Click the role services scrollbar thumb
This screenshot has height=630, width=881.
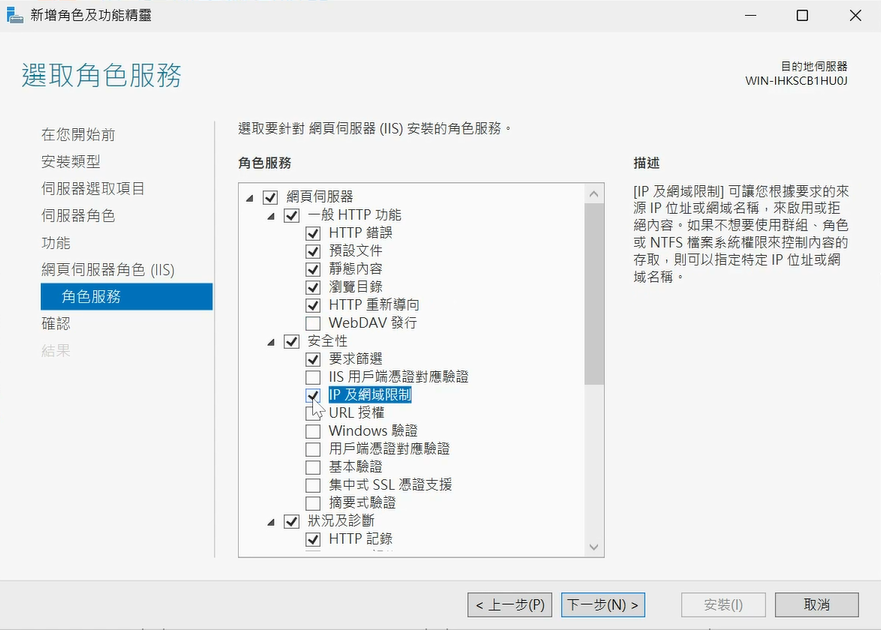(594, 294)
